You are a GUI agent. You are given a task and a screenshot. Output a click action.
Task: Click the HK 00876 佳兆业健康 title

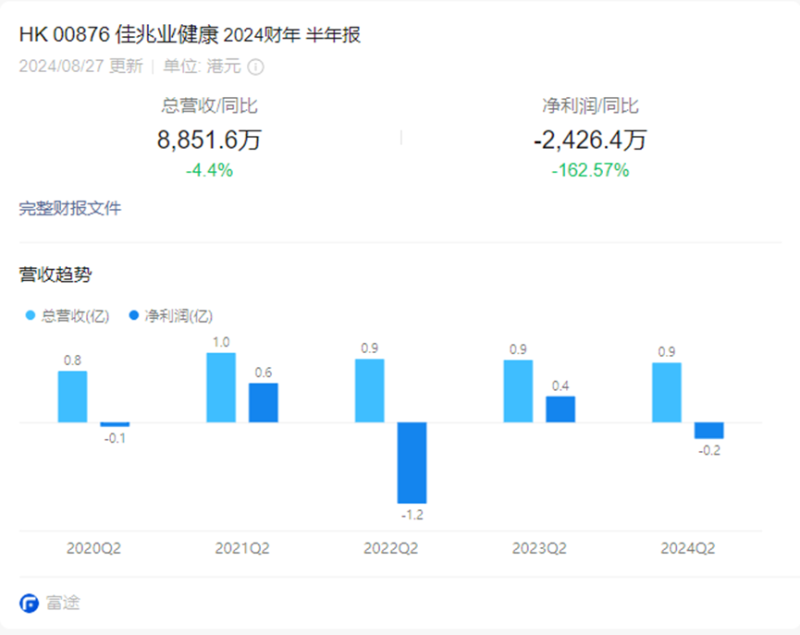[x=190, y=35]
